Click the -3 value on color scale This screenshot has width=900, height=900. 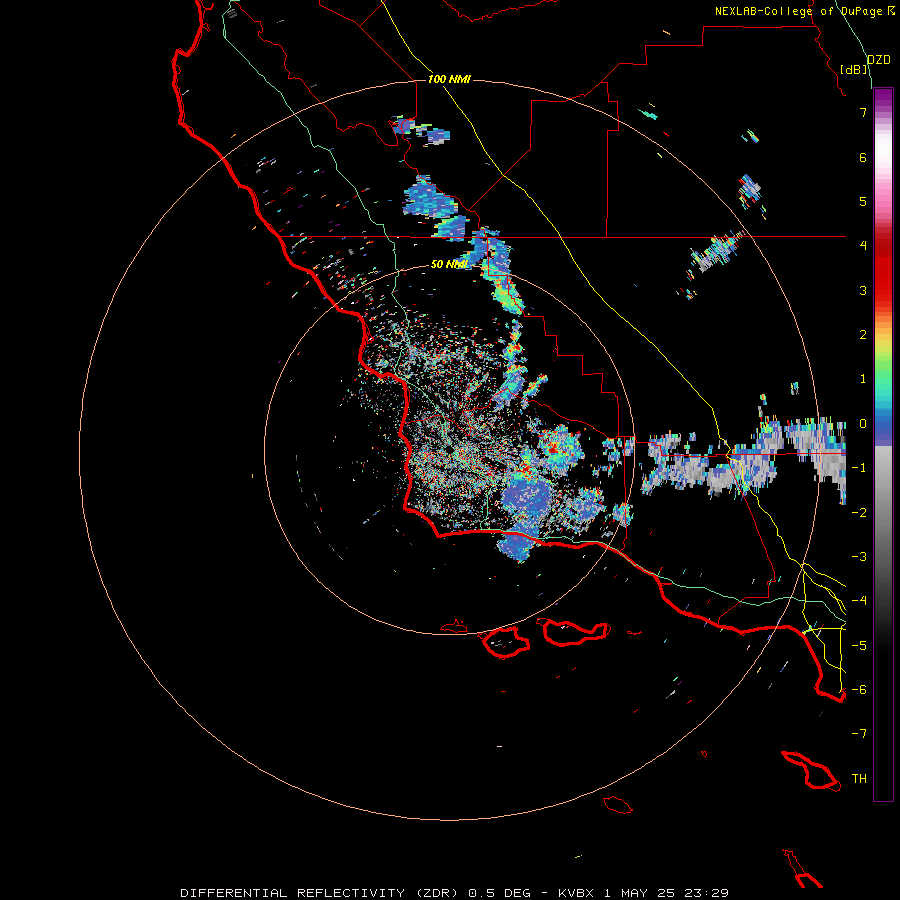pos(859,557)
